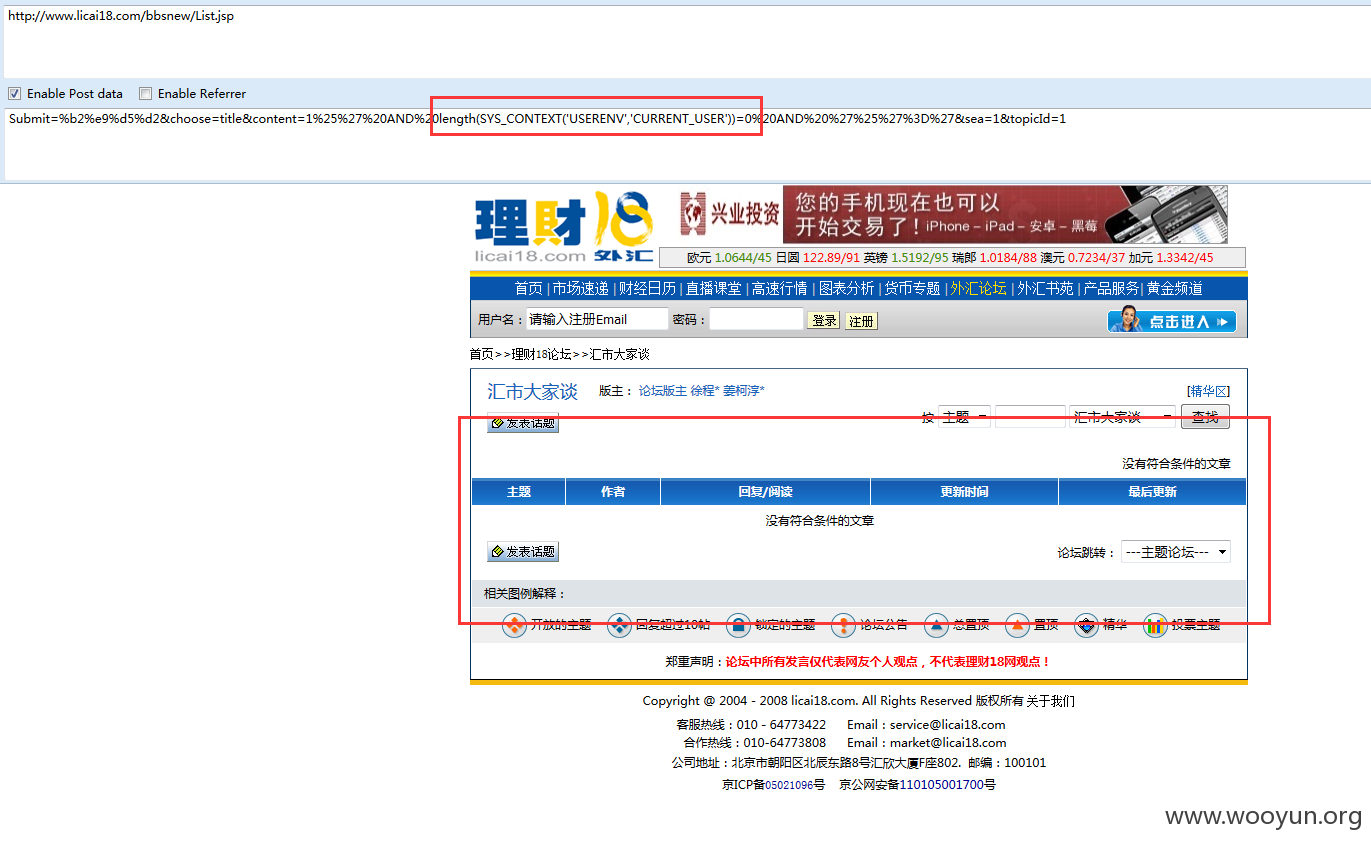1371x845 pixels.
Task: Click the 开放的主题 legend icon
Action: click(x=514, y=626)
